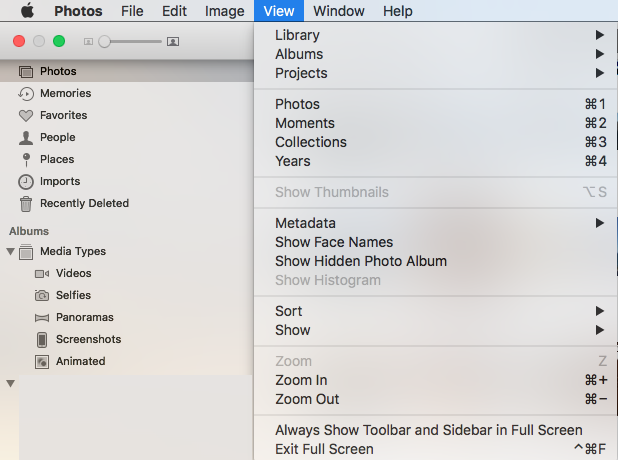Click the small thumbnail zoom icon
Screen dimensions: 618x460
pyautogui.click(x=88, y=41)
